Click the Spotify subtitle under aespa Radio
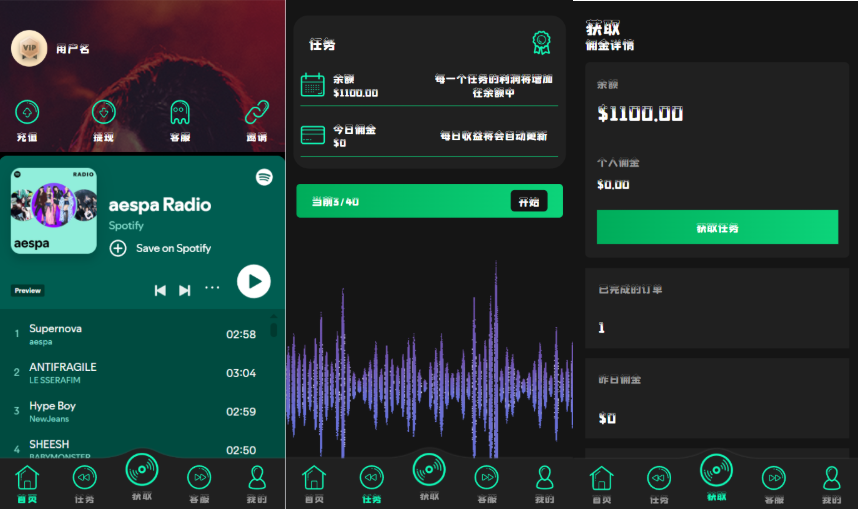Viewport: 858px width, 509px height. [x=126, y=225]
